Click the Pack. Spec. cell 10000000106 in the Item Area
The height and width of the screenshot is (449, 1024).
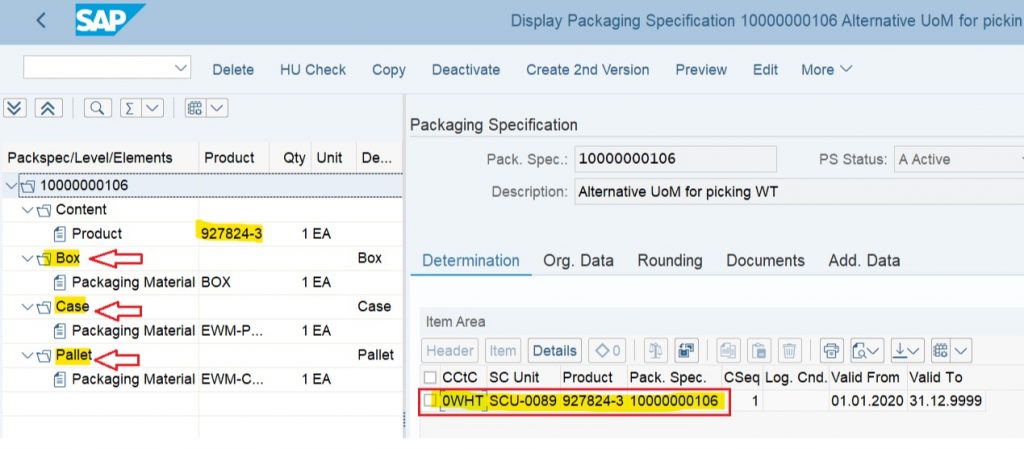(x=674, y=400)
